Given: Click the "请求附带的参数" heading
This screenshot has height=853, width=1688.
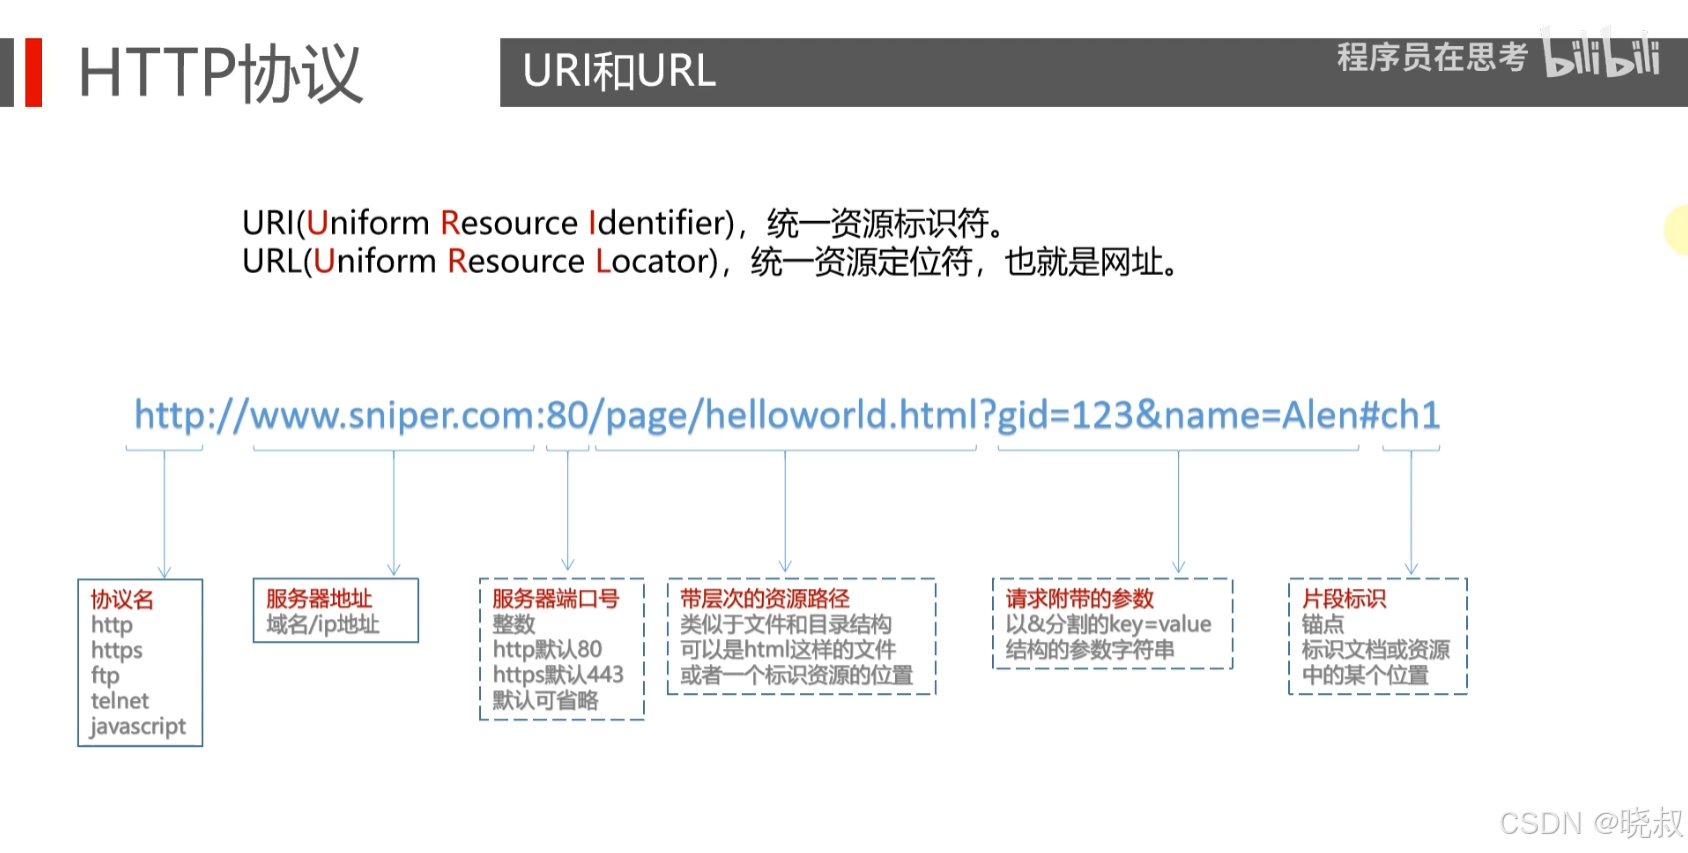Looking at the screenshot, I should pyautogui.click(x=1079, y=598).
